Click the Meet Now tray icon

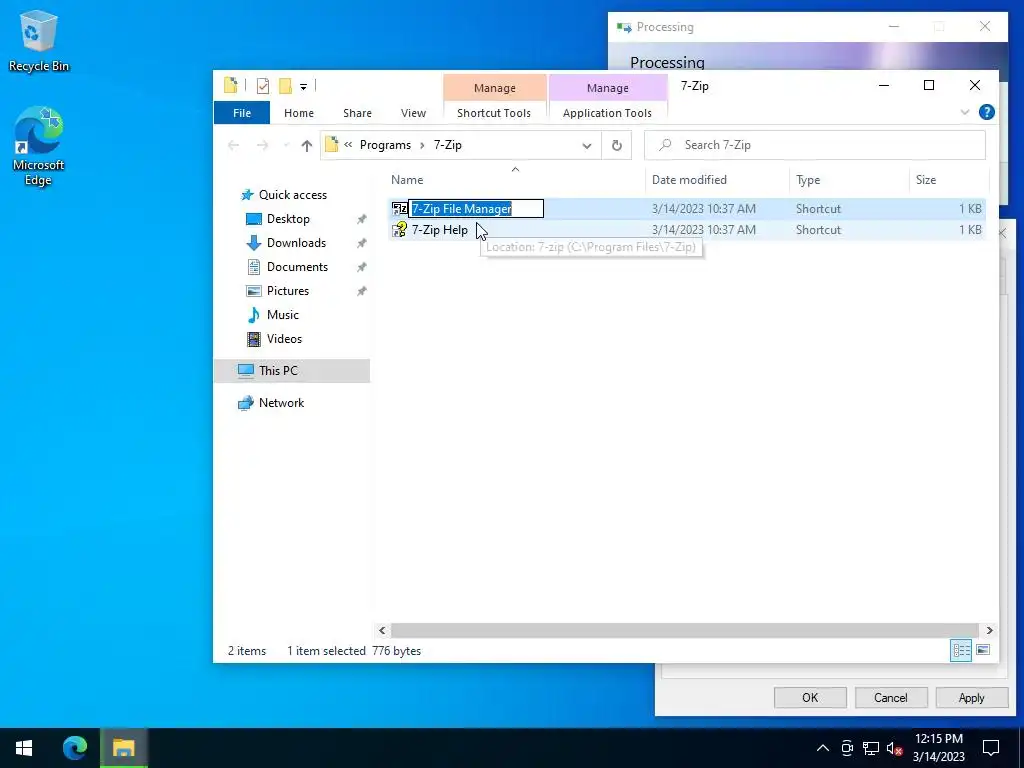(847, 748)
